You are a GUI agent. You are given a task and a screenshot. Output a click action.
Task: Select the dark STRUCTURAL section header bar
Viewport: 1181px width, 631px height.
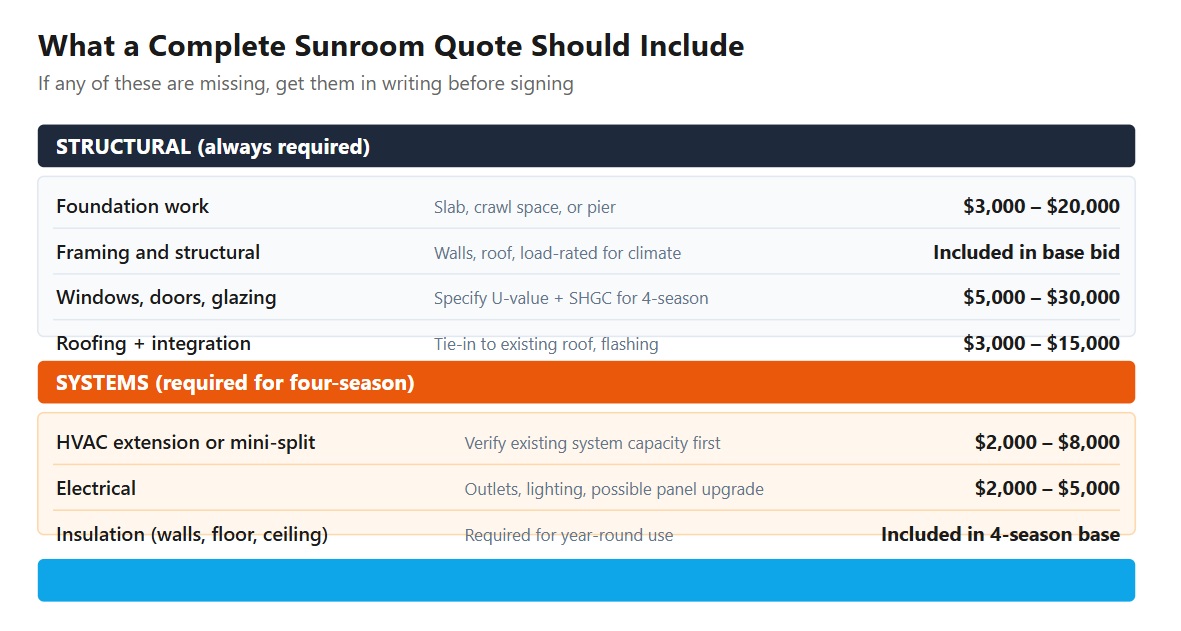click(585, 147)
